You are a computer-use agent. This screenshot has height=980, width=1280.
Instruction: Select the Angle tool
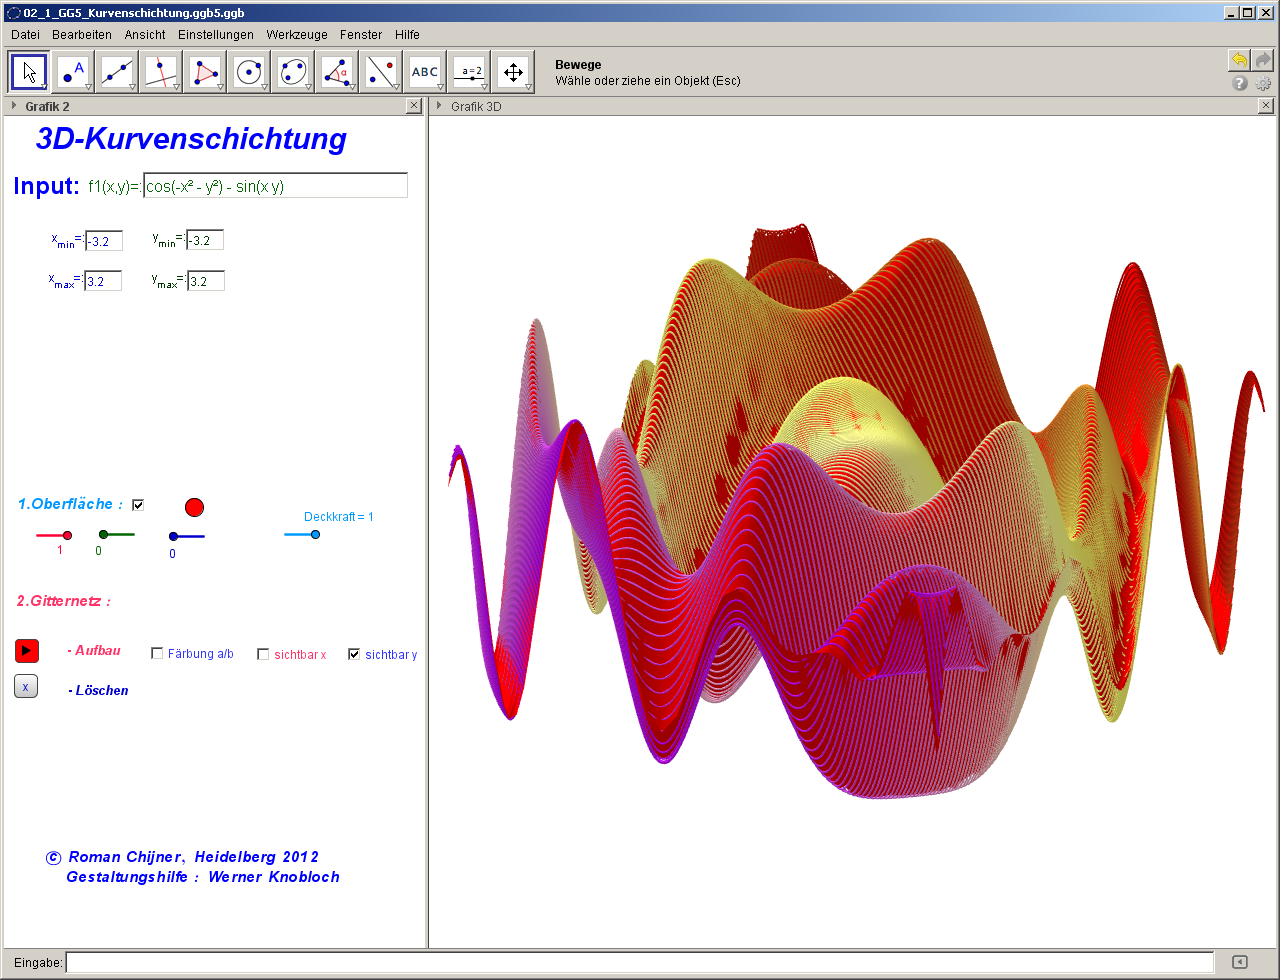click(338, 72)
